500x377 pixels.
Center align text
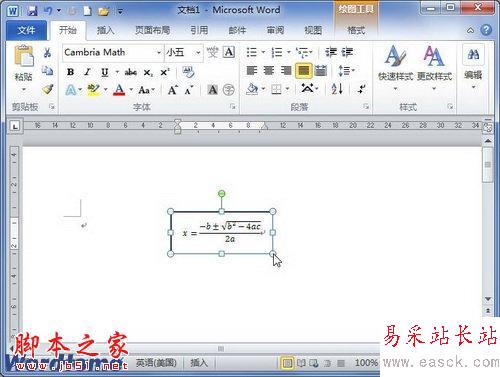pos(269,70)
